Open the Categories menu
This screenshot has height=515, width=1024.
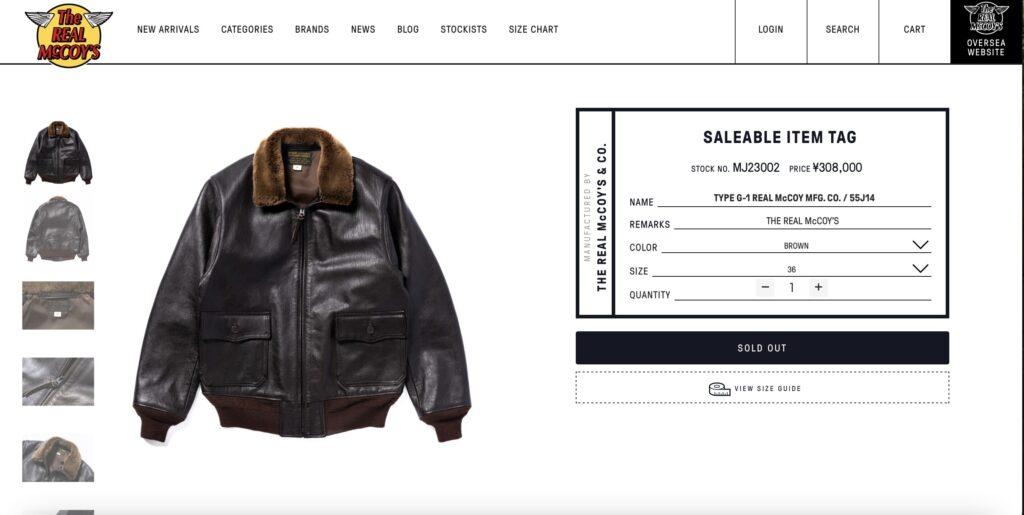[247, 29]
